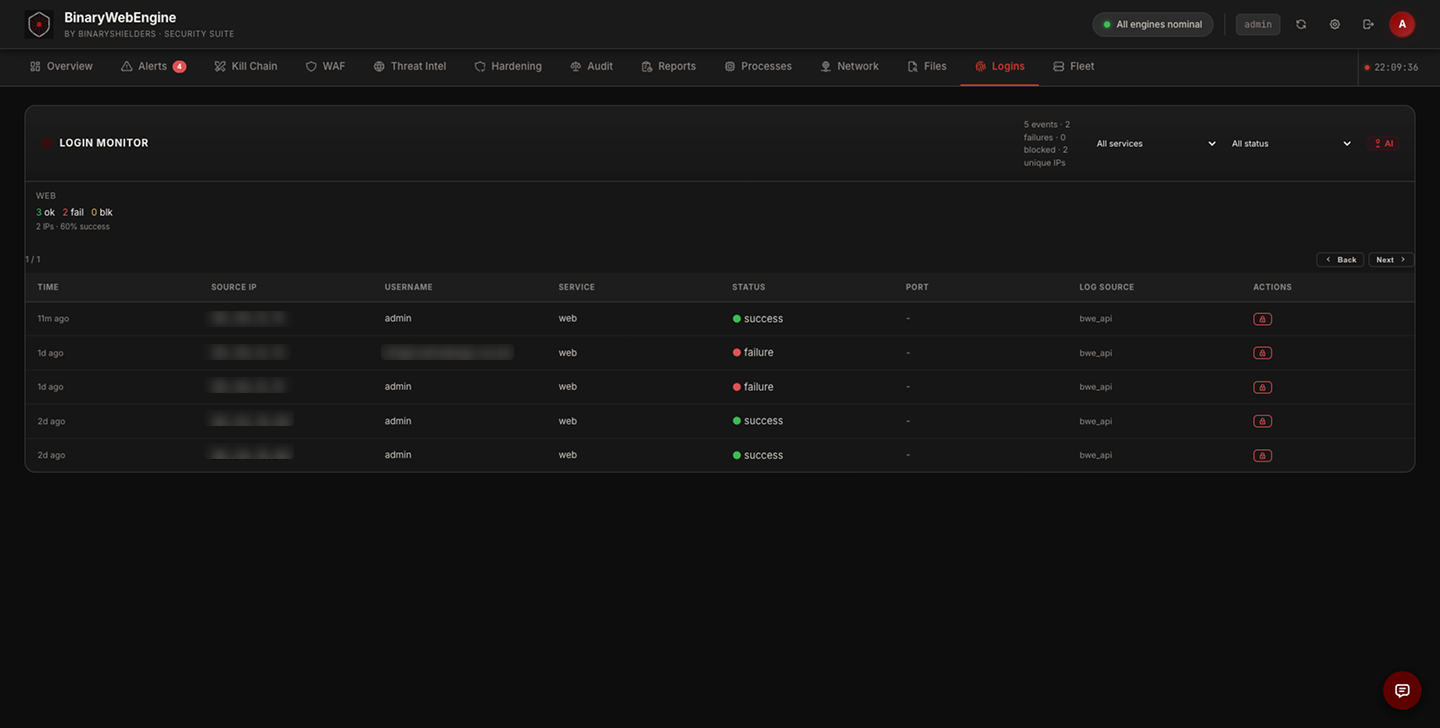Click the '5 events' summary stats text
This screenshot has height=728, width=1440.
[x=1047, y=144]
